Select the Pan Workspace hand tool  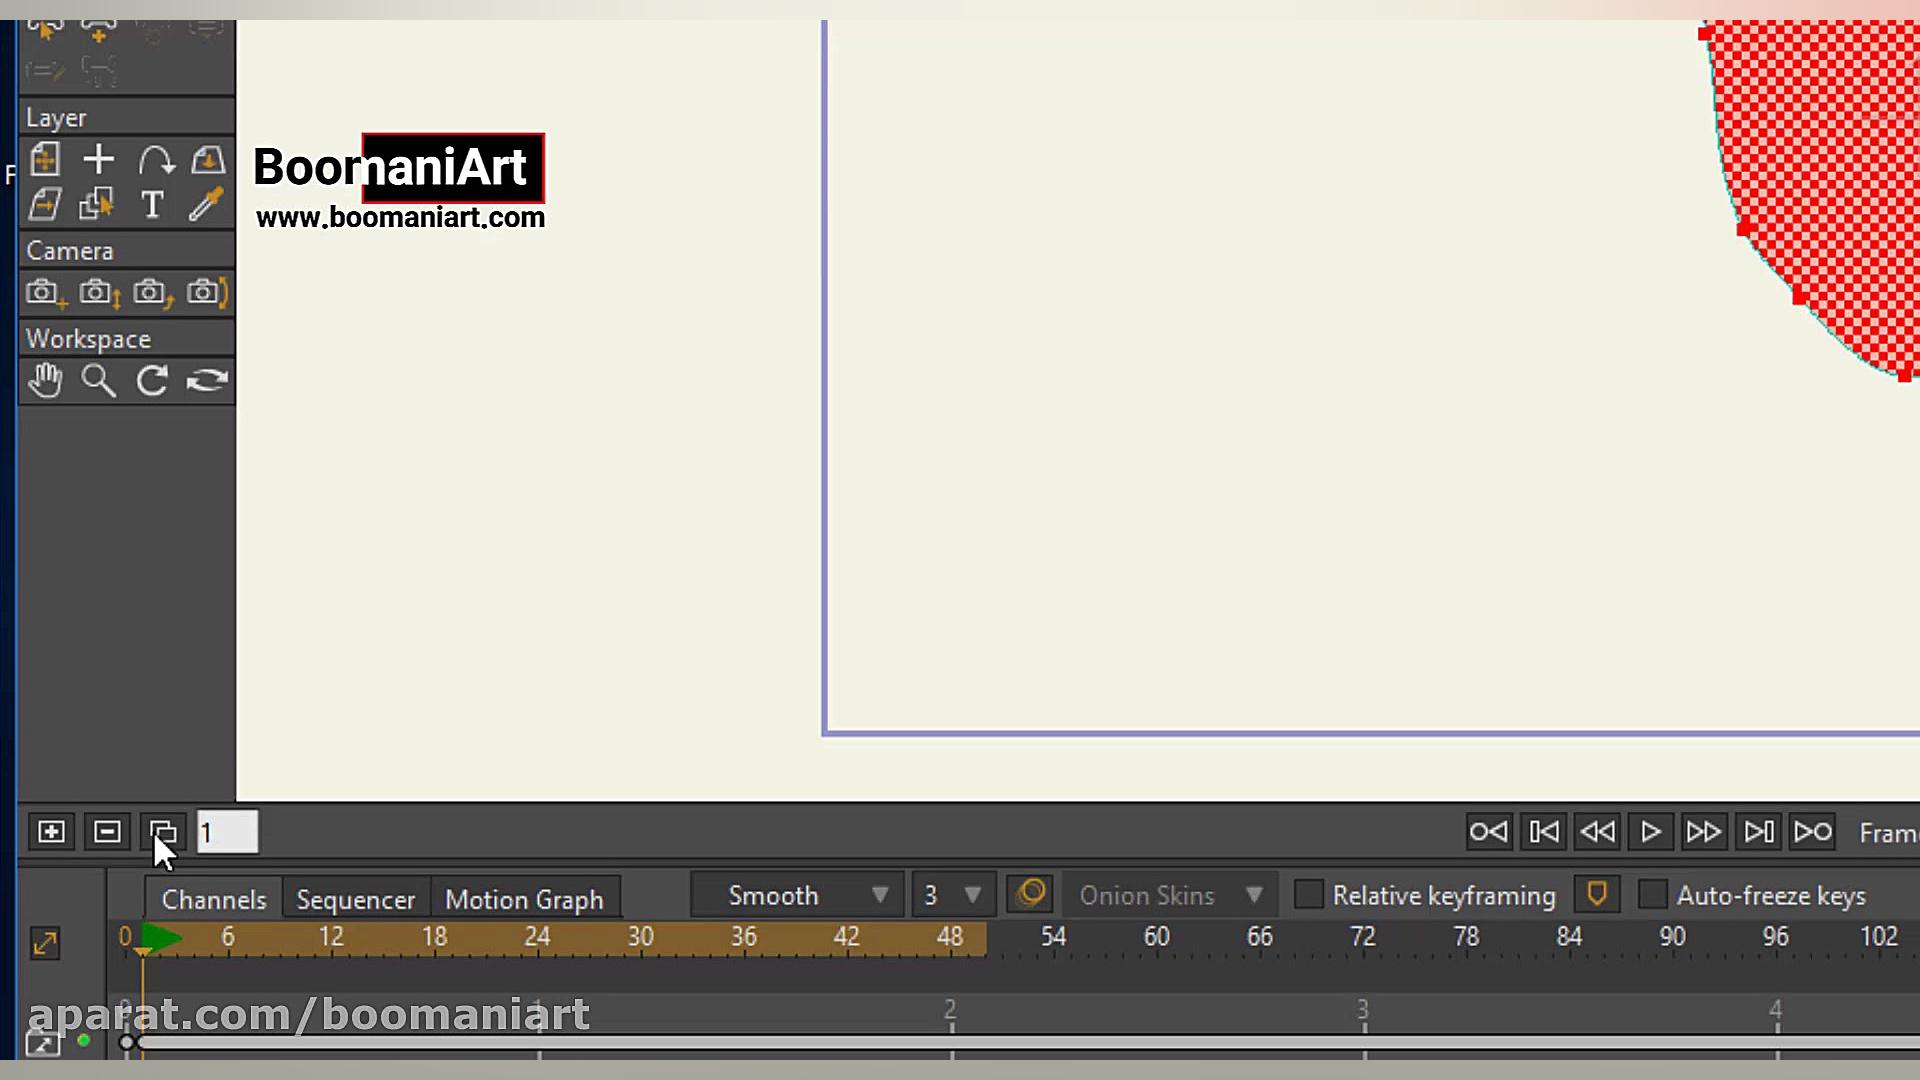click(x=45, y=380)
